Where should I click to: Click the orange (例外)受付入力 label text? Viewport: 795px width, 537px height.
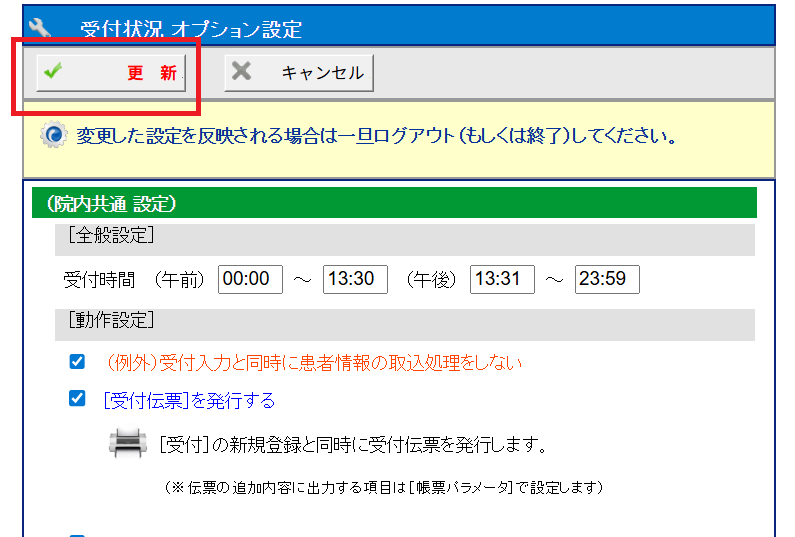click(313, 363)
